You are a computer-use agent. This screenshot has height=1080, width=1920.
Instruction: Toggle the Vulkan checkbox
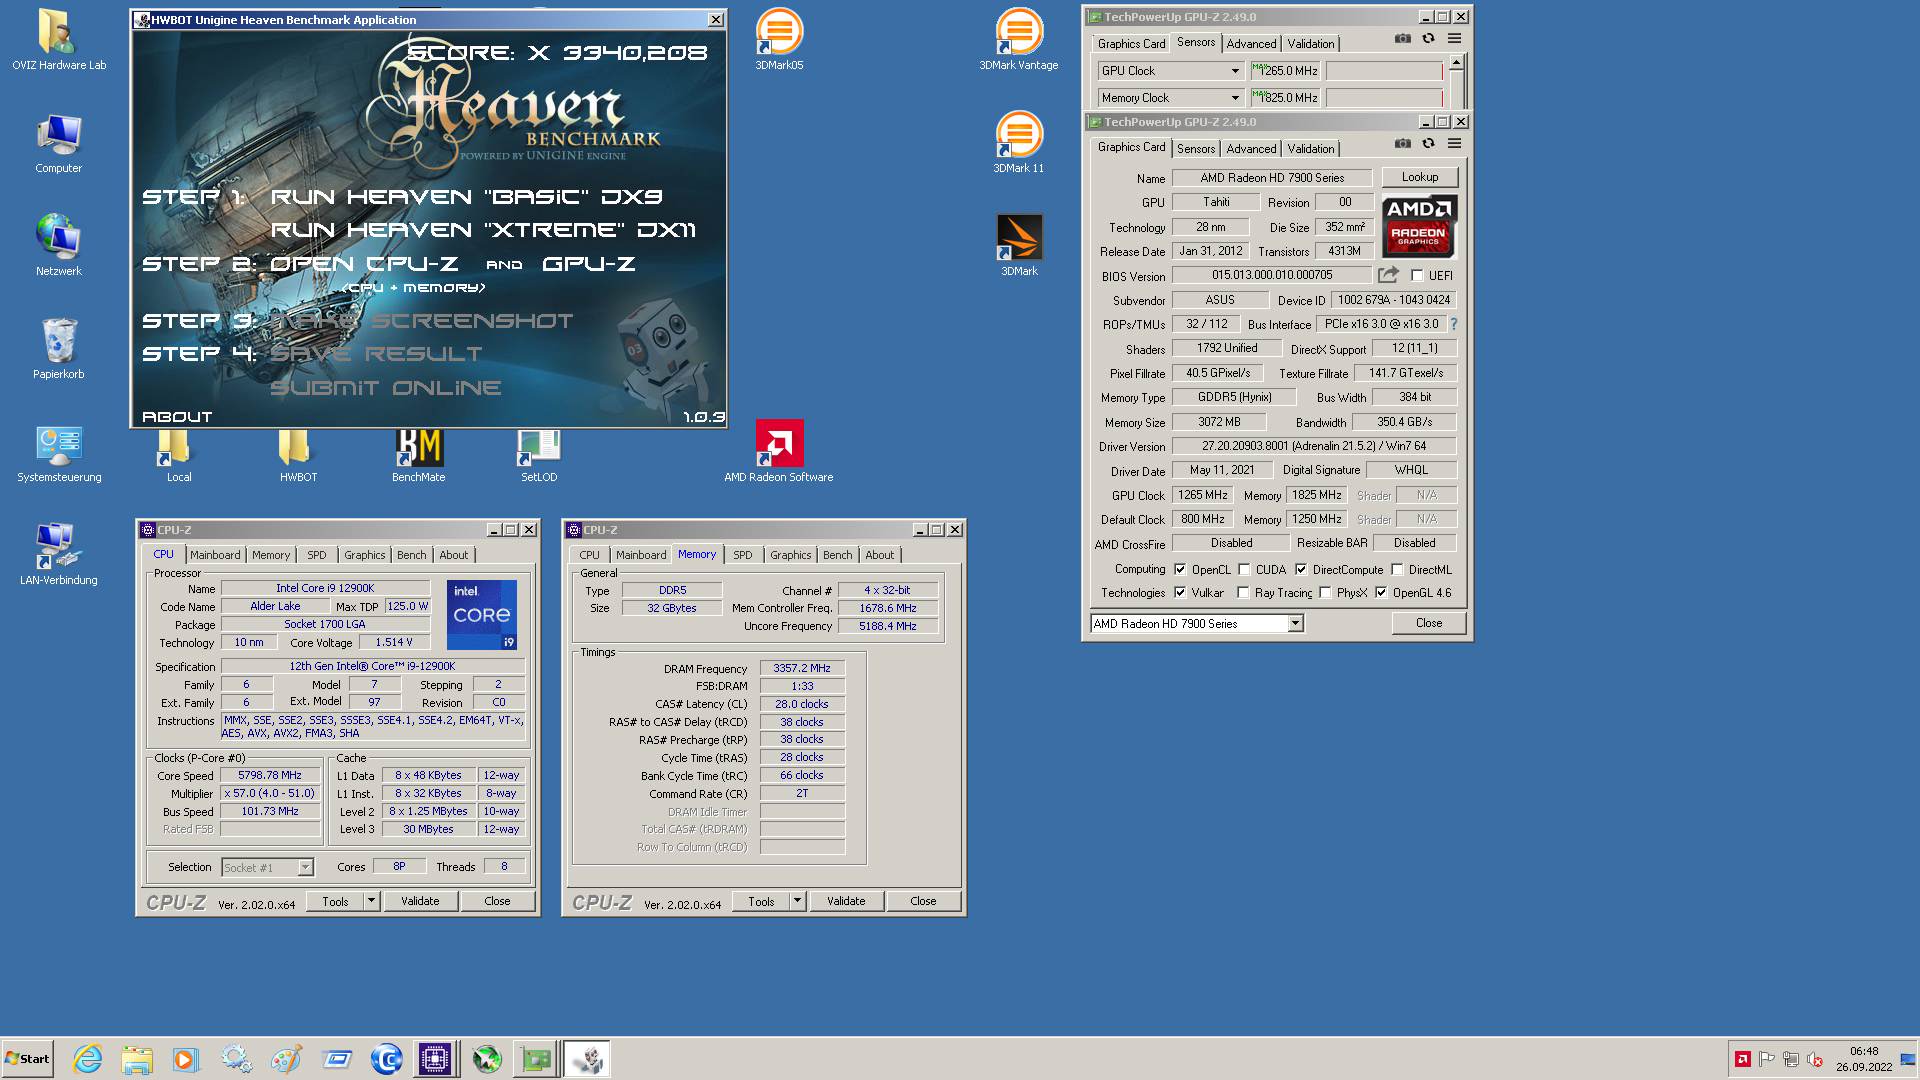(1180, 592)
